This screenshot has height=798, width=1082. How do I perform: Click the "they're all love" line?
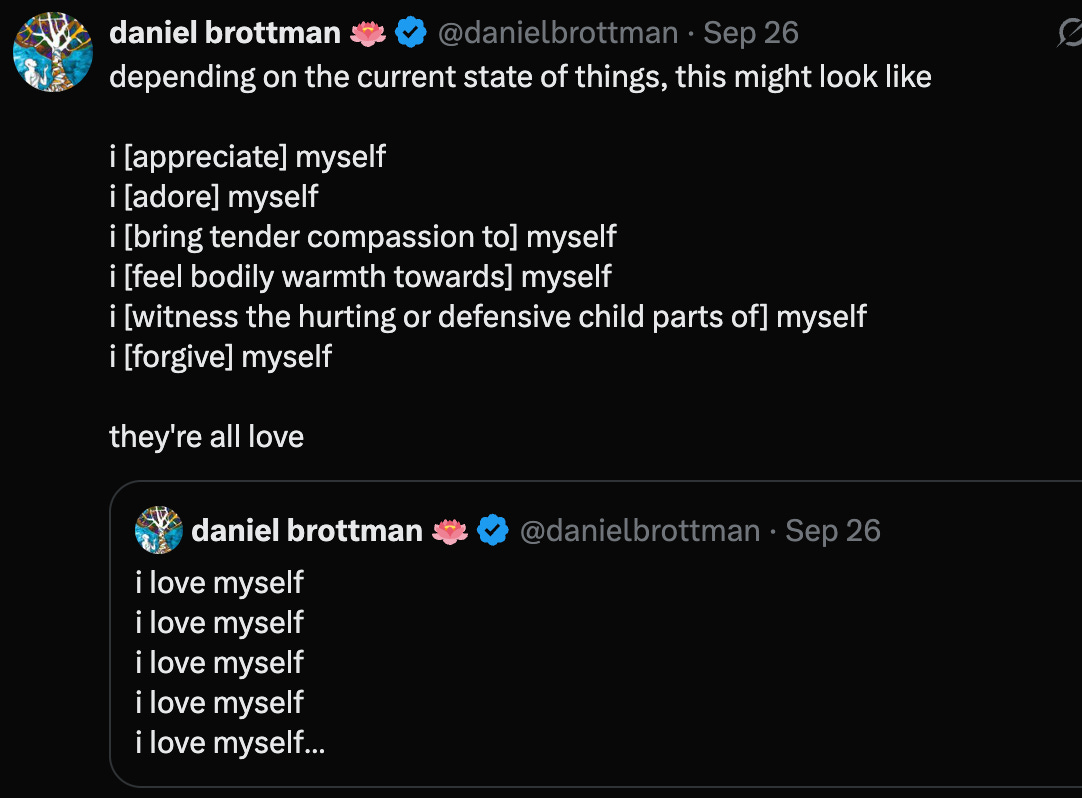(x=207, y=437)
